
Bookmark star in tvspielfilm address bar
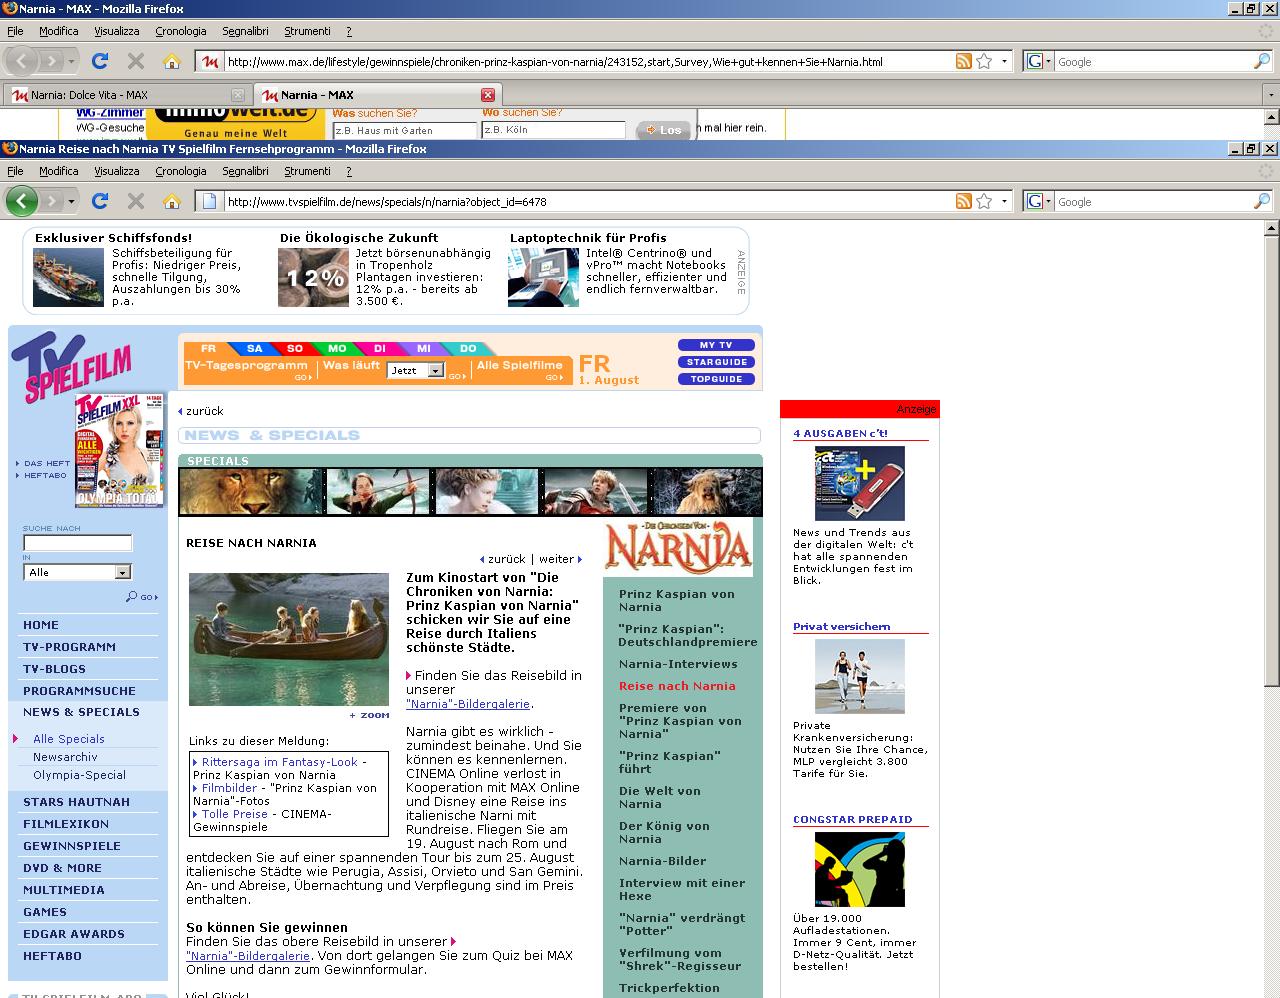984,201
